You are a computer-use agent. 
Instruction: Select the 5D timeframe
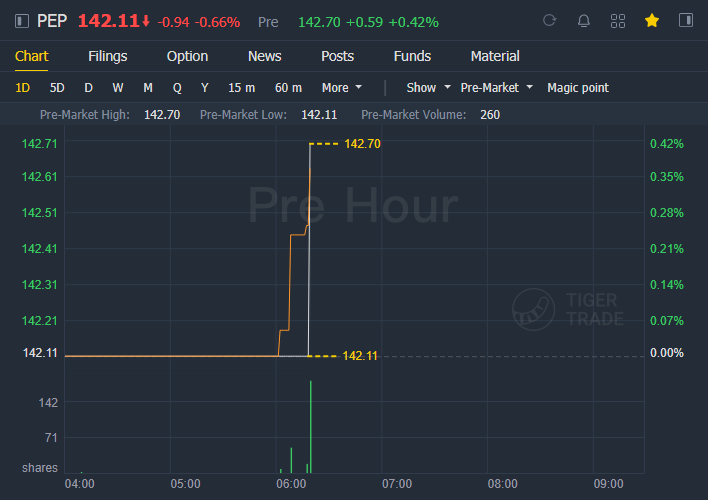(57, 88)
